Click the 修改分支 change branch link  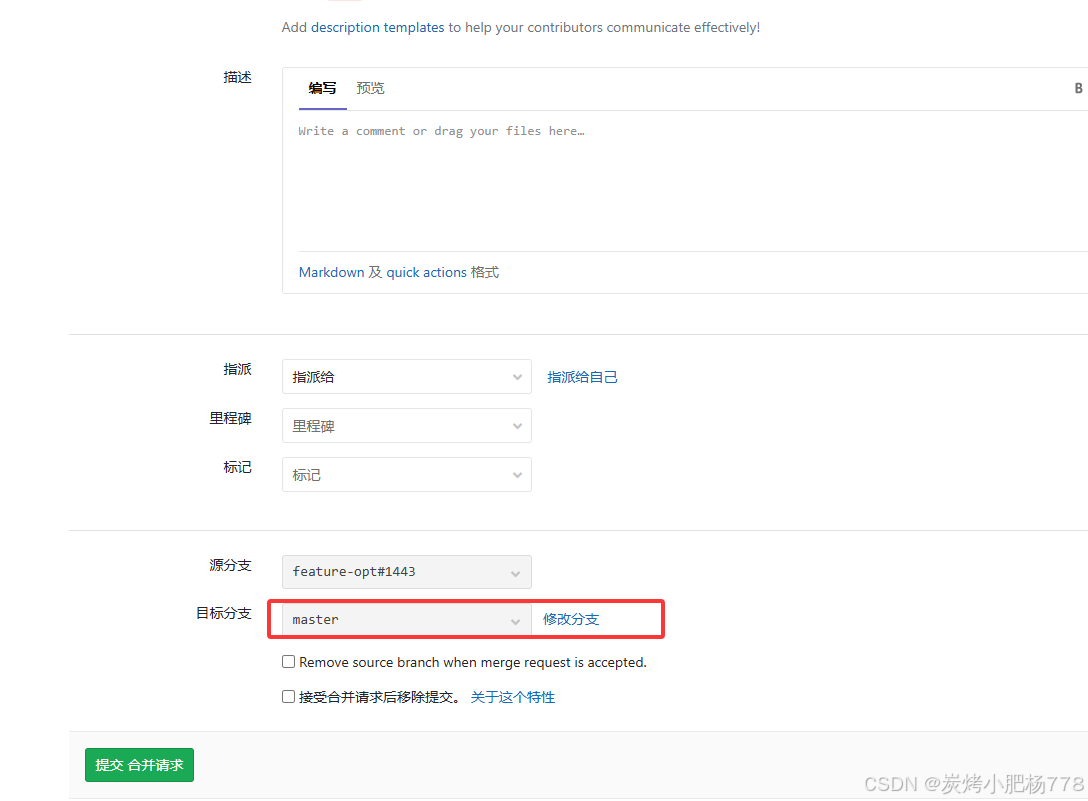point(571,619)
